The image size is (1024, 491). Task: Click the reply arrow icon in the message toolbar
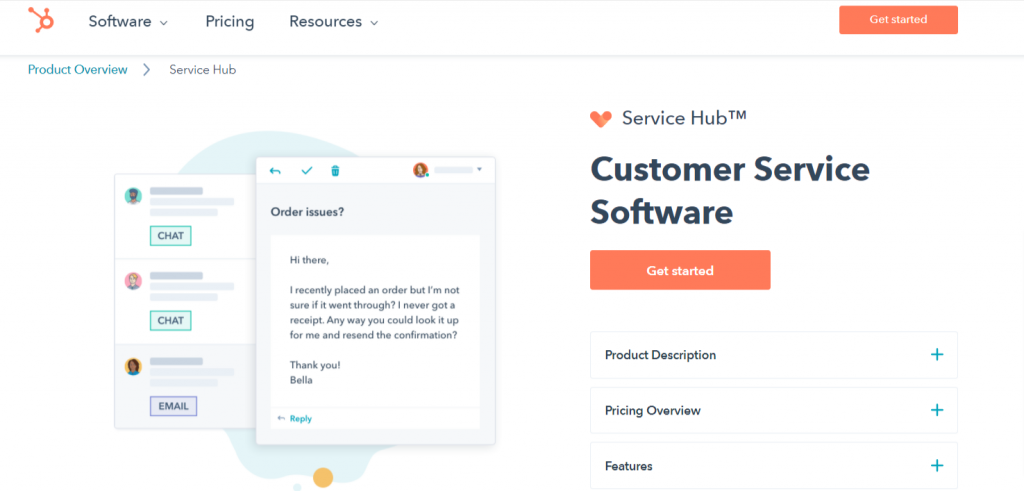click(276, 171)
